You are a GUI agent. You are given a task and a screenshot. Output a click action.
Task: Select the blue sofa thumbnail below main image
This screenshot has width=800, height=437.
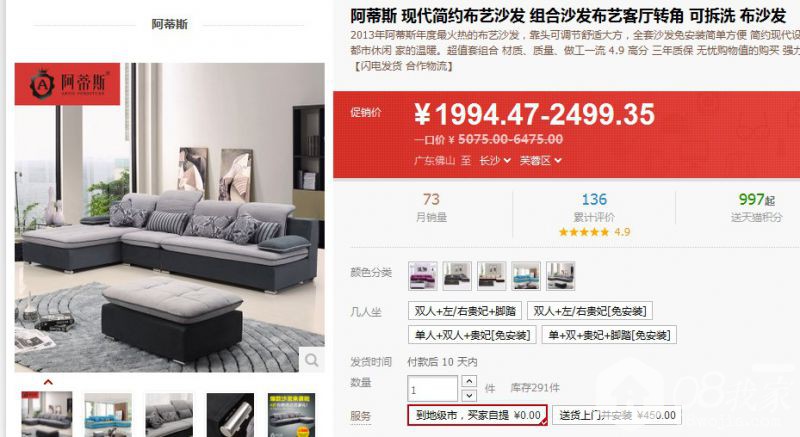pos(108,415)
